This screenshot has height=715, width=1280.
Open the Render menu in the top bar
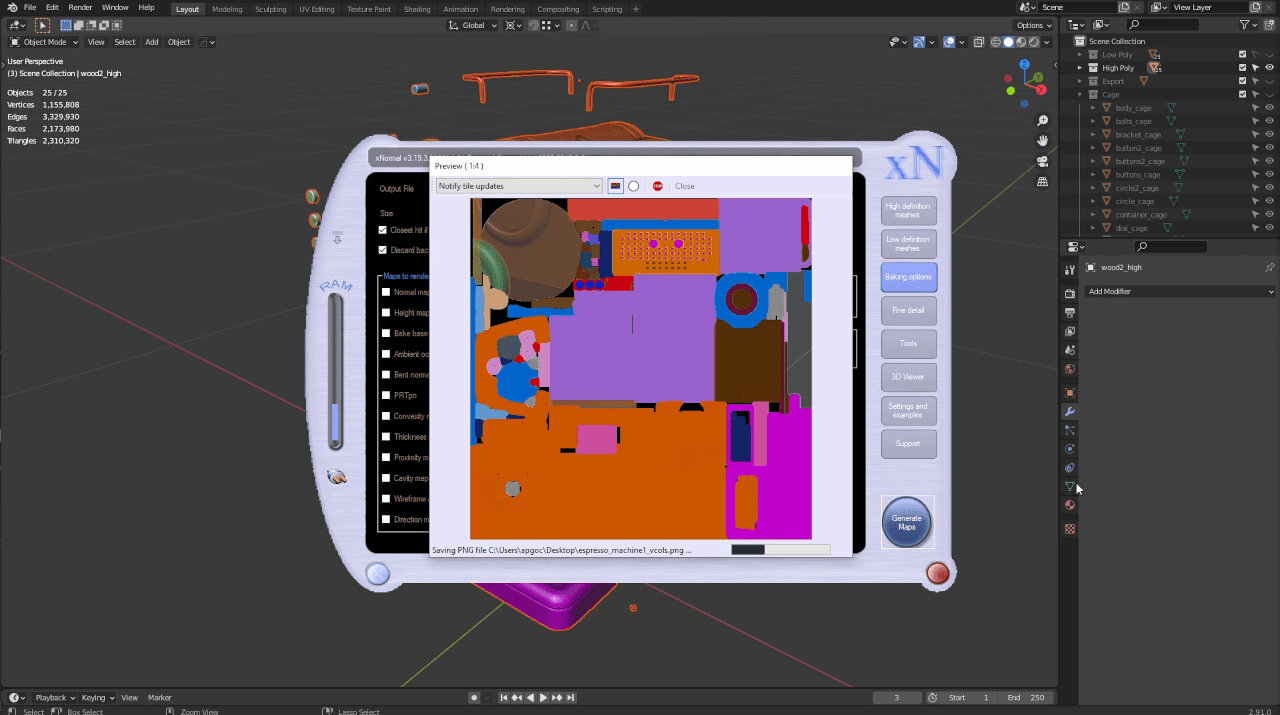[x=80, y=7]
